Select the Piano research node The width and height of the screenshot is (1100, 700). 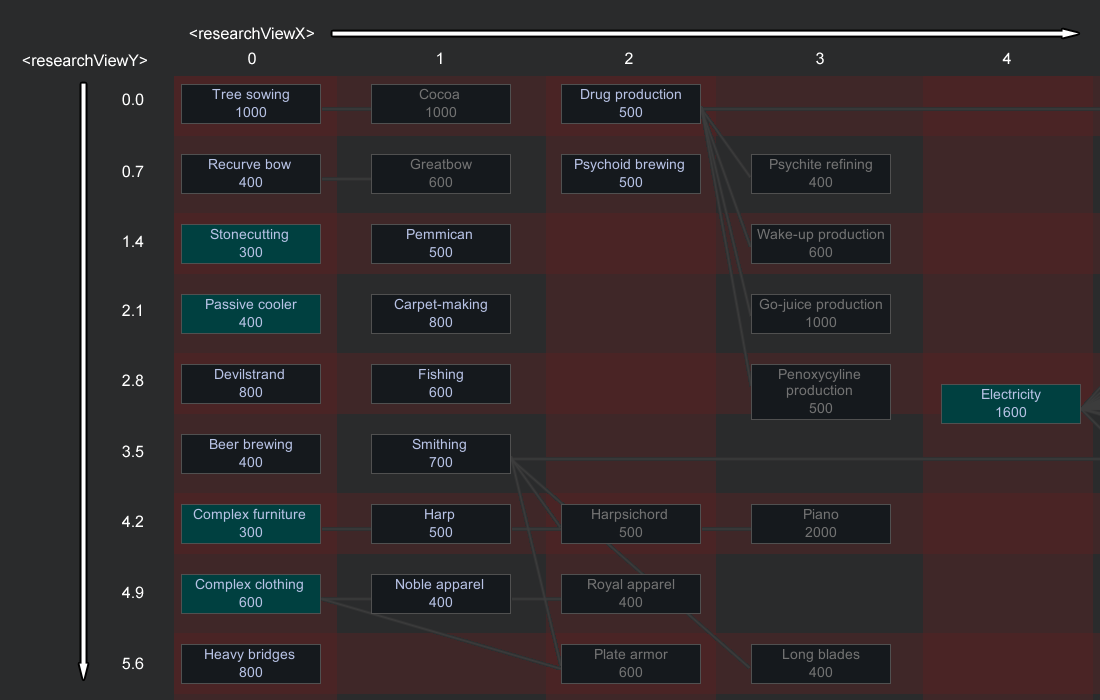820,524
